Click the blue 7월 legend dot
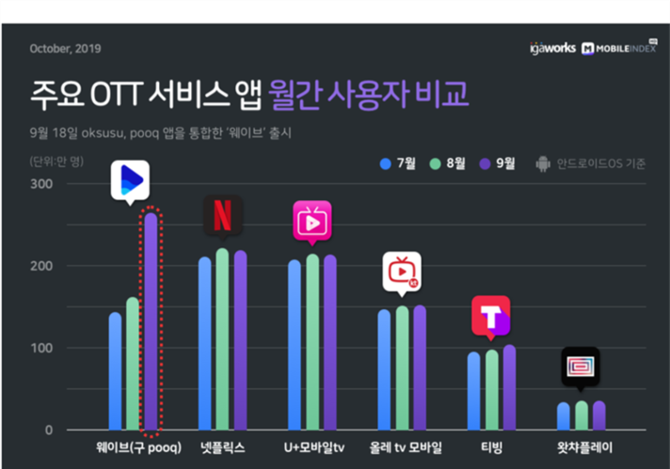The width and height of the screenshot is (670, 469). click(385, 164)
